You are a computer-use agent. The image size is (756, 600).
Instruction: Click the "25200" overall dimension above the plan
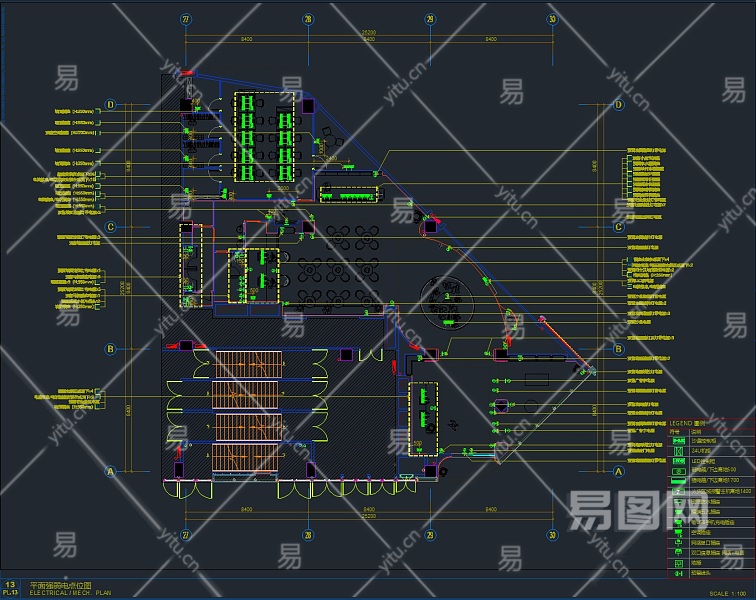click(369, 33)
